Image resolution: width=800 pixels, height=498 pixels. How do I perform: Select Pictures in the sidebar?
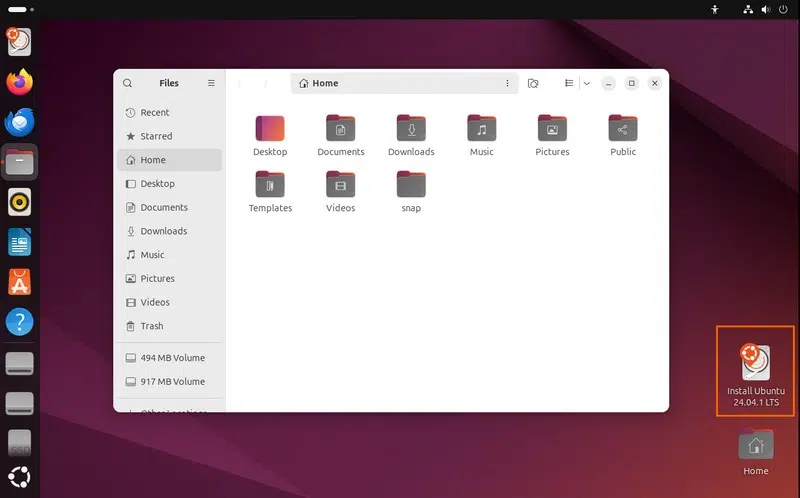(169, 279)
